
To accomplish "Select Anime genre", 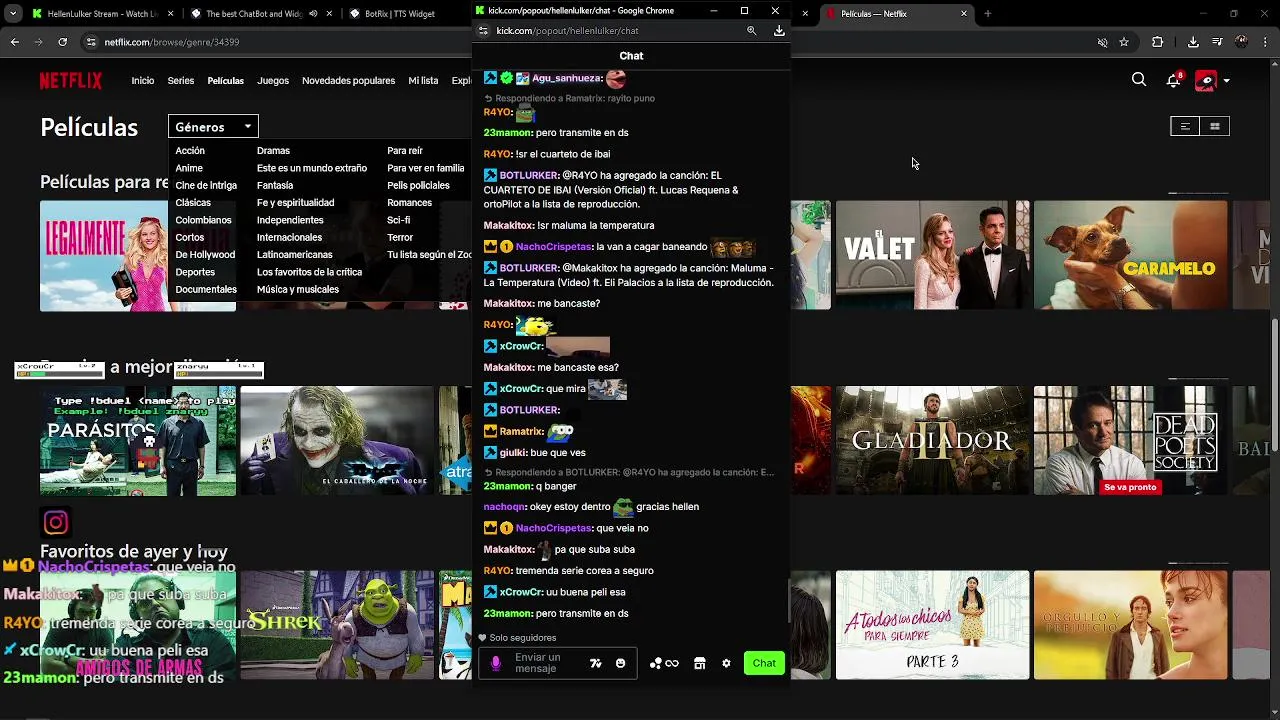I will pyautogui.click(x=189, y=168).
